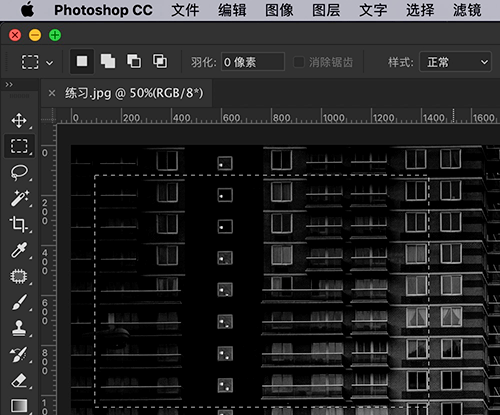The height and width of the screenshot is (415, 500).
Task: Select the Eyedropper tool
Action: coord(19,250)
